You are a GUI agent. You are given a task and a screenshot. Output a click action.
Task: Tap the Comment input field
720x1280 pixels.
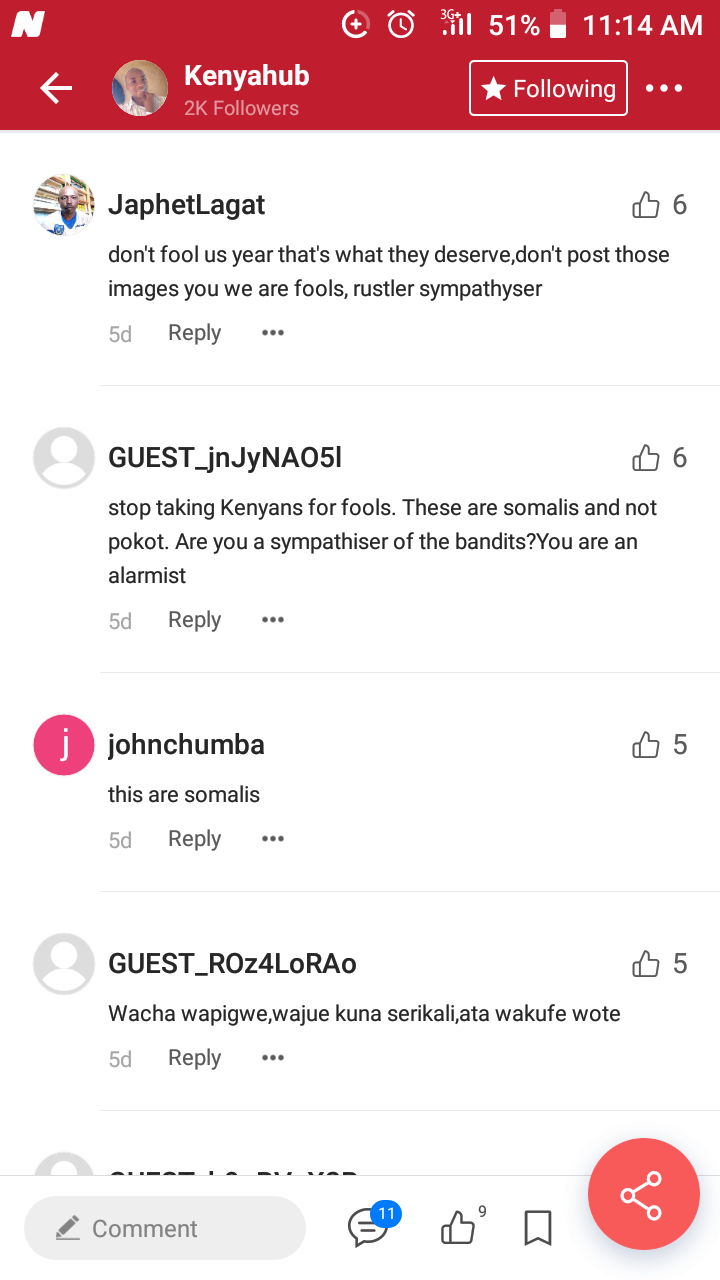pos(165,1228)
